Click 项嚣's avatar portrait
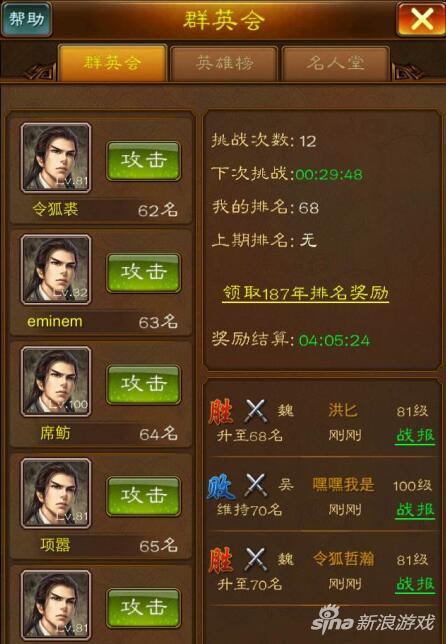 click(56, 493)
